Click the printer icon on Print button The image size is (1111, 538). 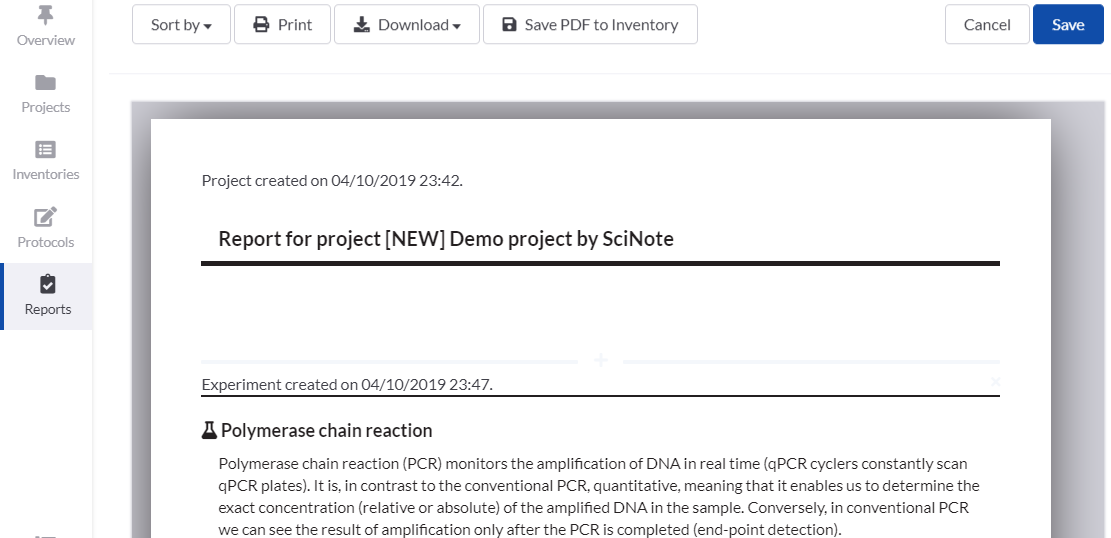(x=262, y=25)
